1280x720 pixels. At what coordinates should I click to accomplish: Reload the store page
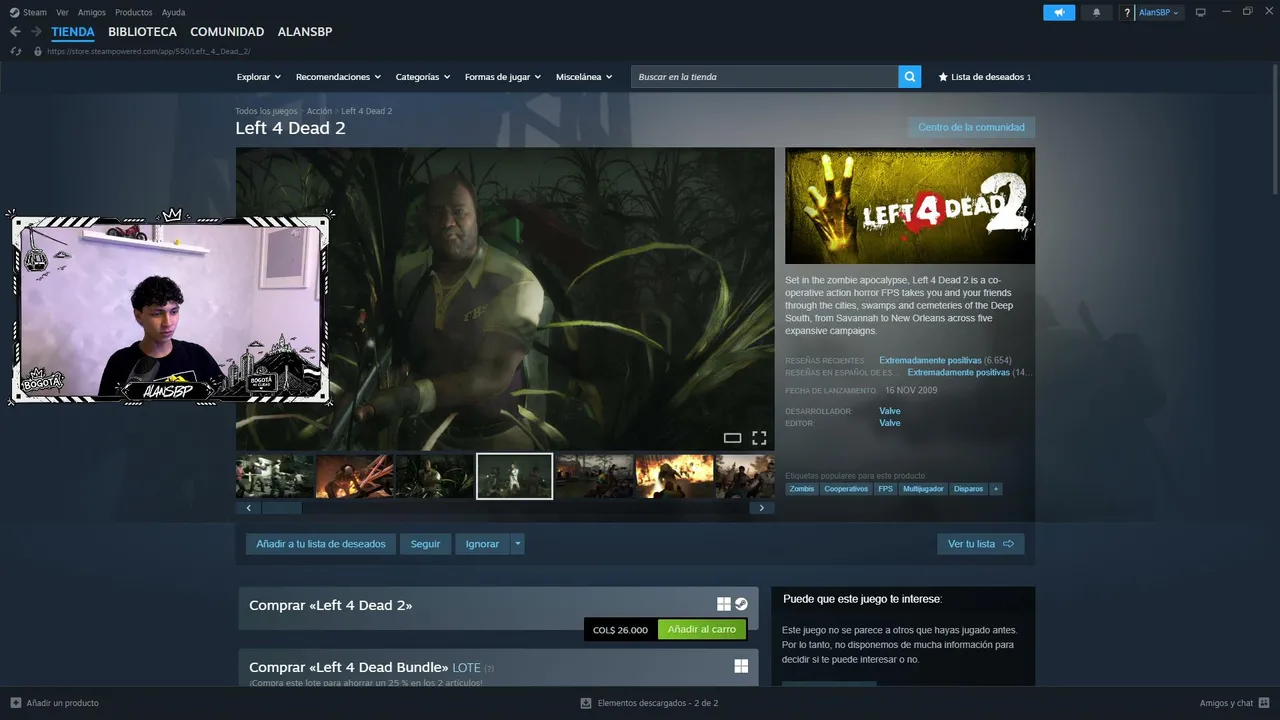click(16, 51)
